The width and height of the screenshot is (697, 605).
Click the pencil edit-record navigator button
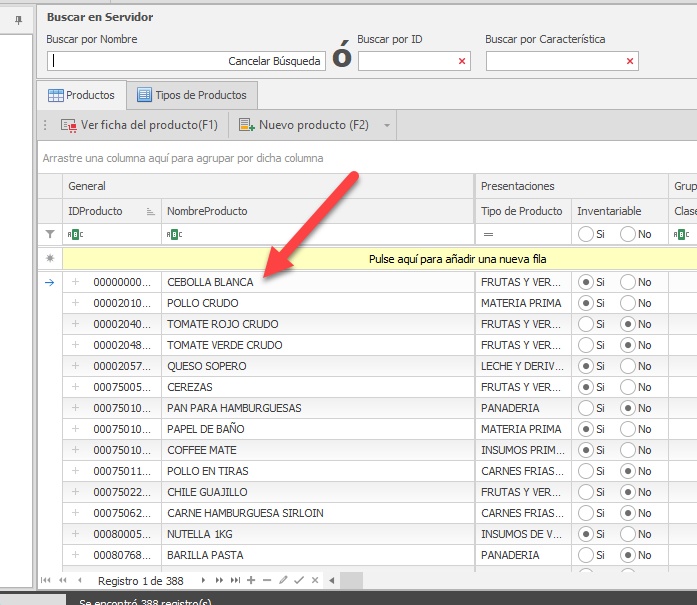pos(283,580)
